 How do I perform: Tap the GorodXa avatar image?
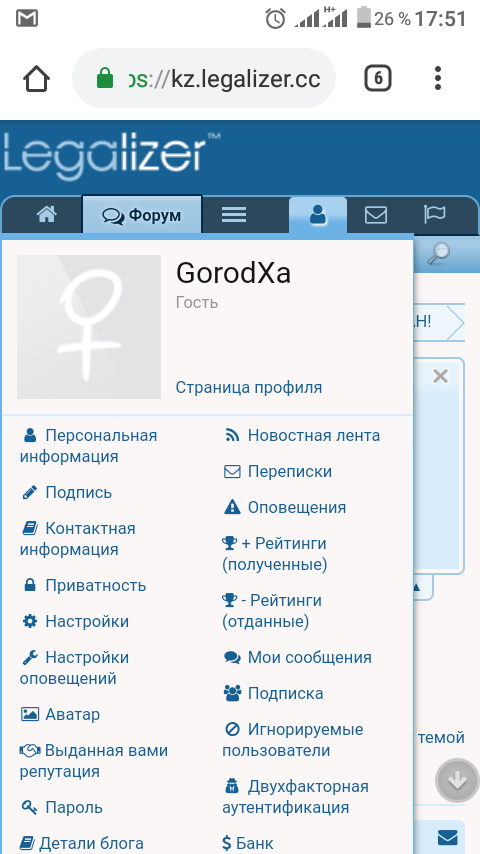[x=89, y=327]
